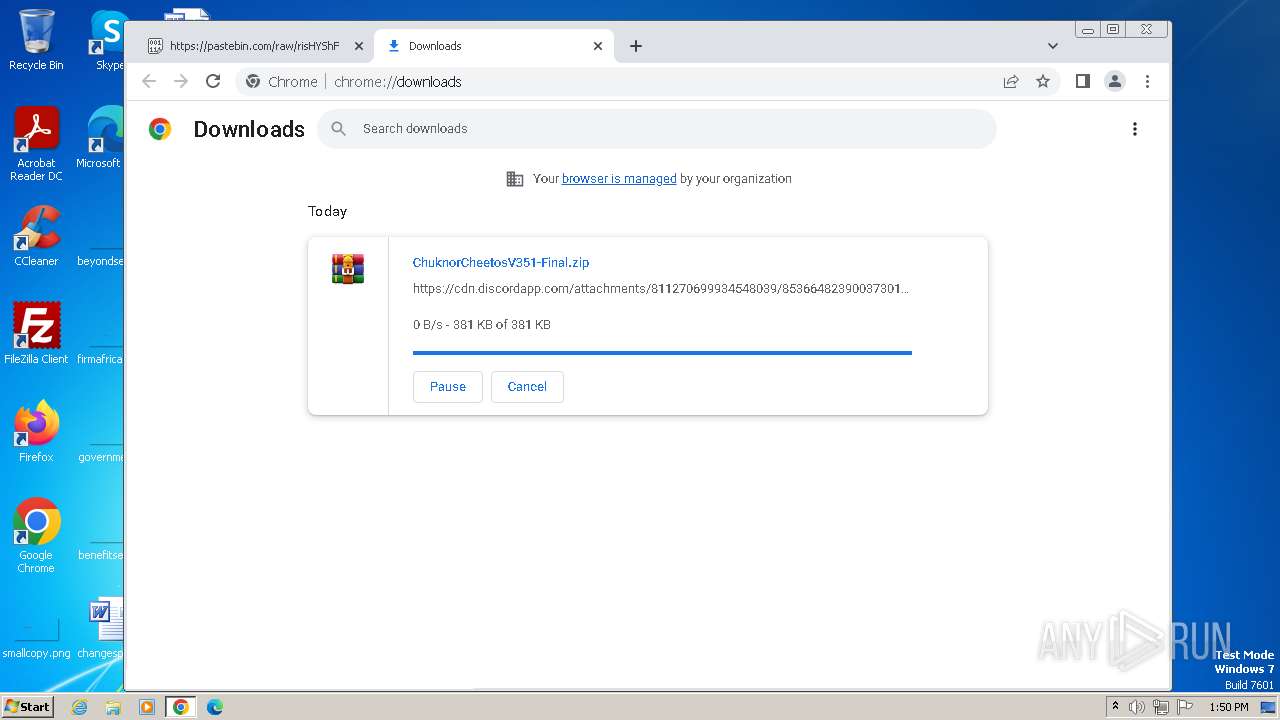Go back using the browser back arrow

click(x=149, y=82)
